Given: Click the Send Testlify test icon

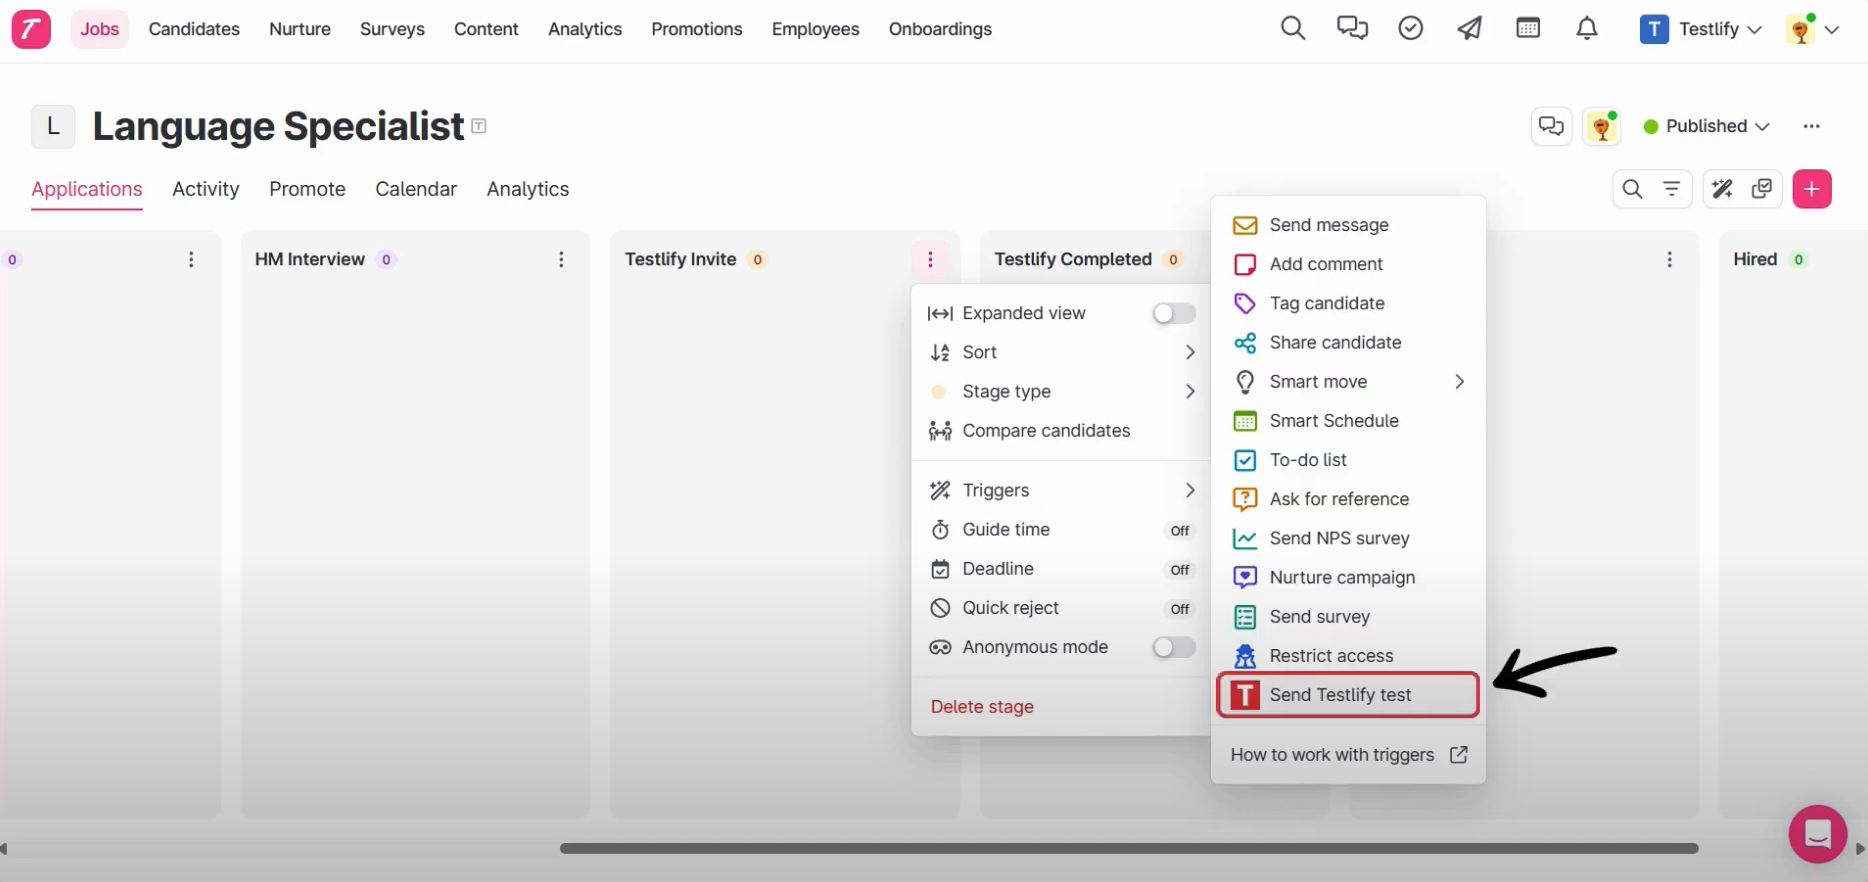Looking at the screenshot, I should 1245,695.
